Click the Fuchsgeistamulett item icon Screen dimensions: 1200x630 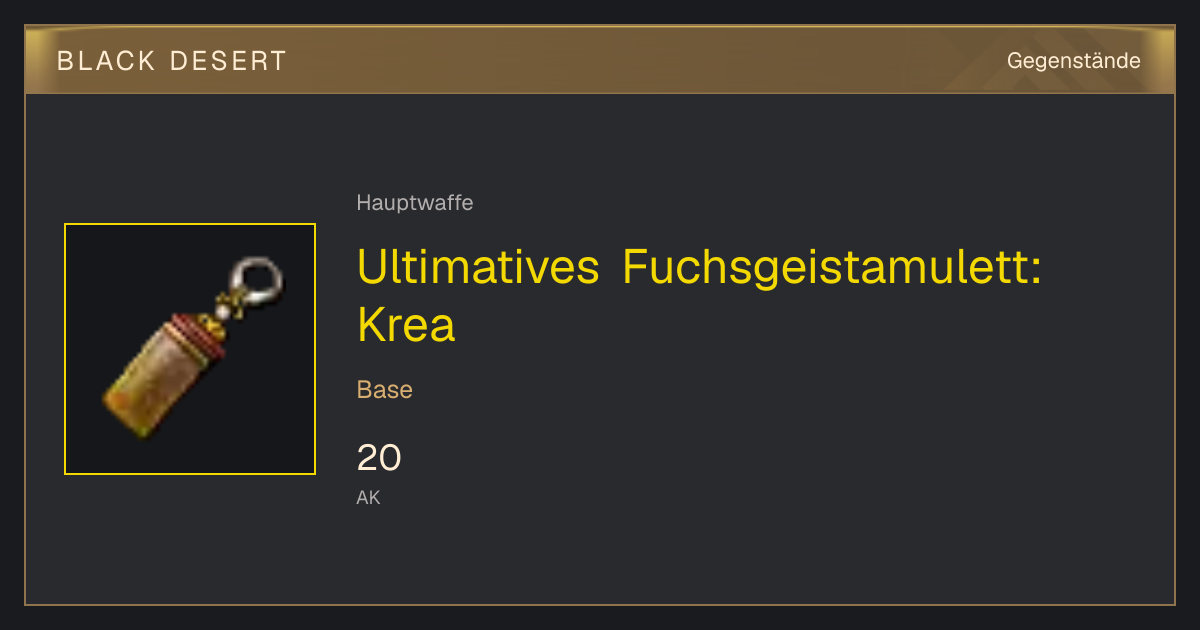tap(190, 349)
